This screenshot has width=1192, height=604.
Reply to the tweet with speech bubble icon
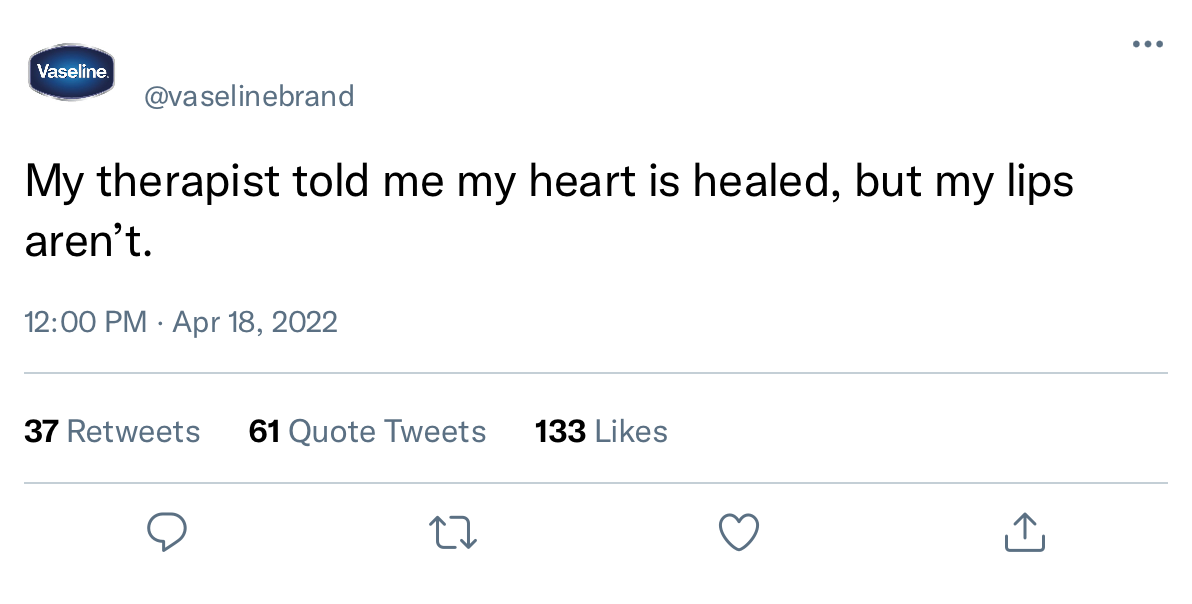pos(166,532)
